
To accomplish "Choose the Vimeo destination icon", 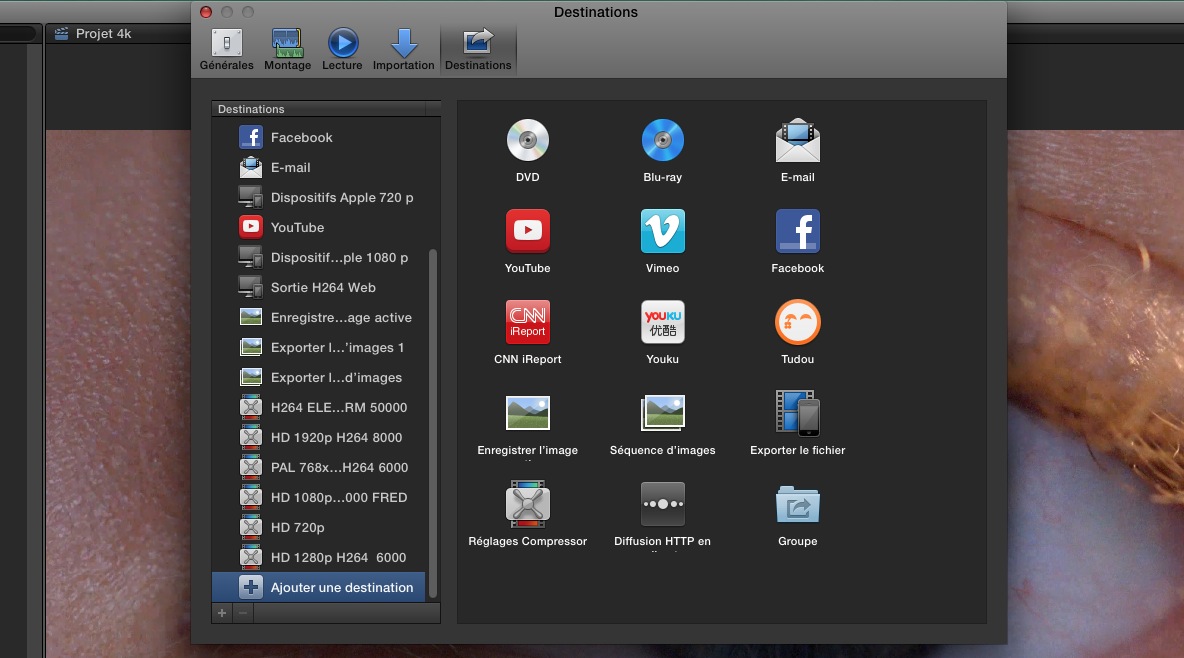I will [662, 230].
